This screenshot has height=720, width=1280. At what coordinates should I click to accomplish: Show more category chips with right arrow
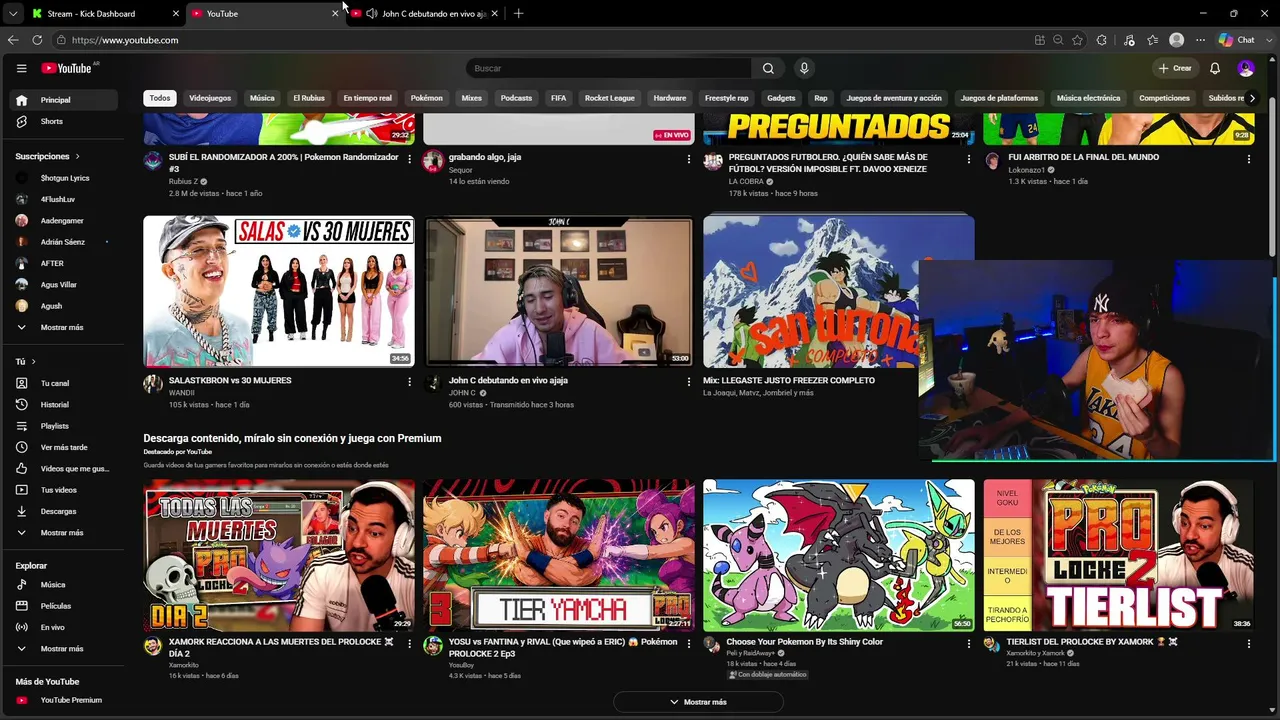[x=1252, y=98]
